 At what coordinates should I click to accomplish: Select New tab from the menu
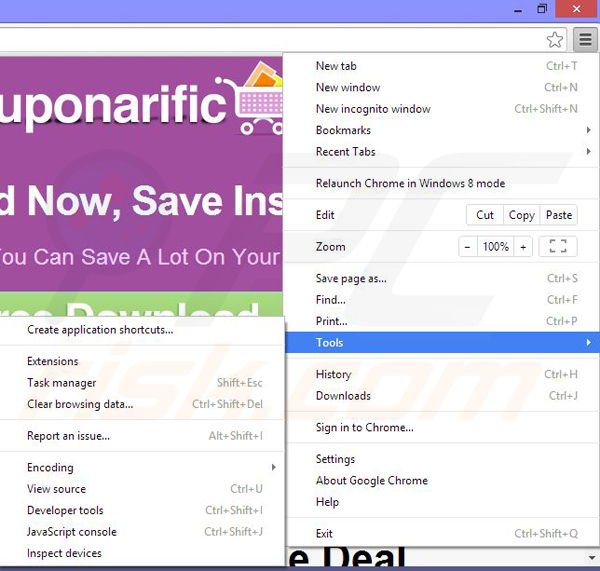[x=442, y=66]
